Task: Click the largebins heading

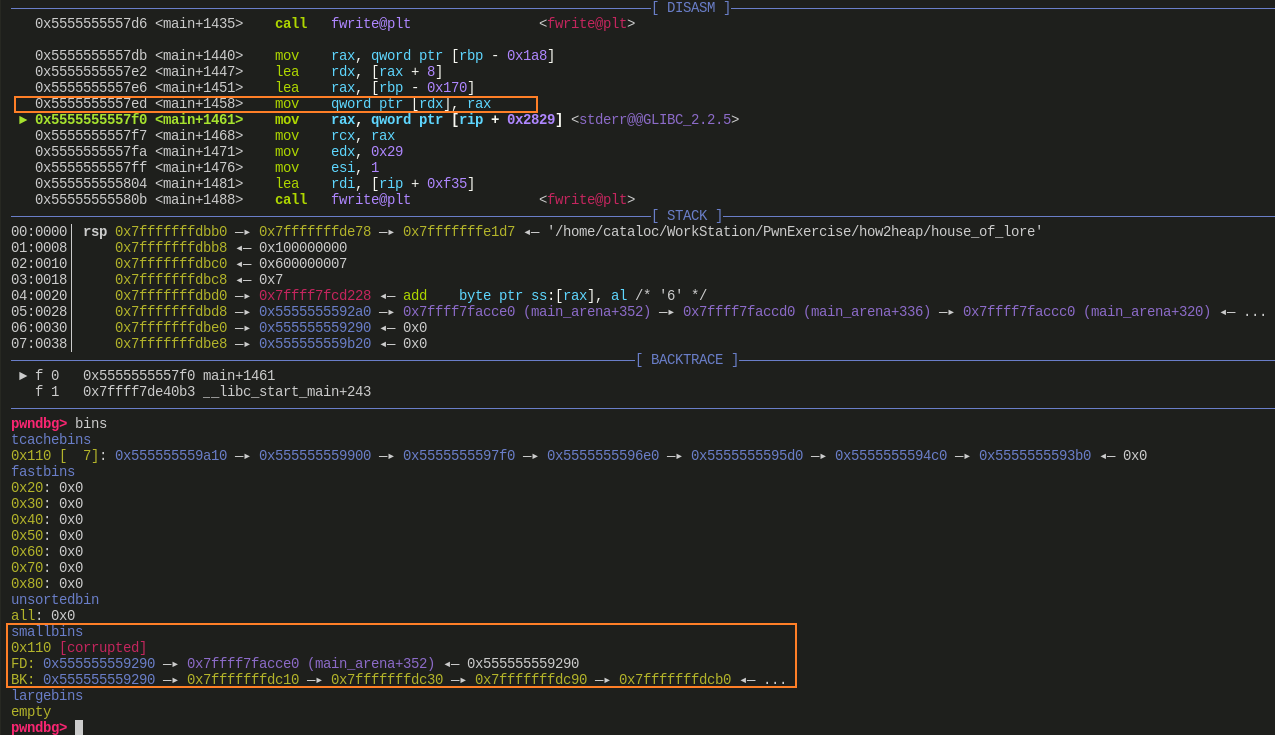Action: coord(47,696)
